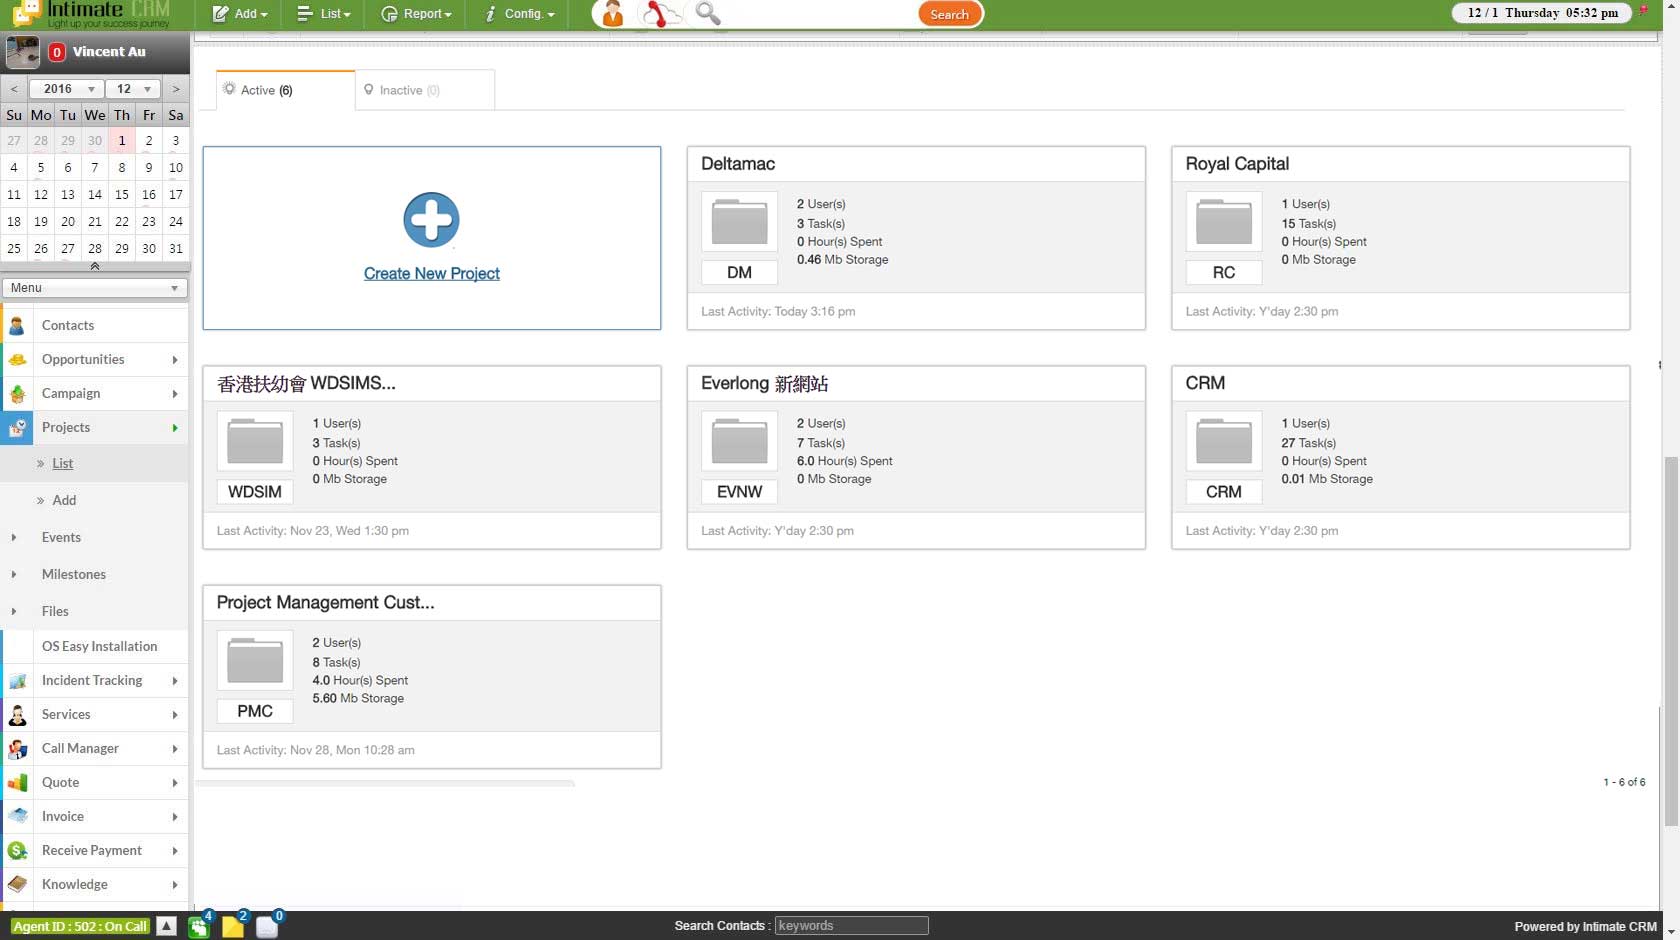Expand the Events tree item
Screen dimensions: 1680x940
(x=14, y=538)
